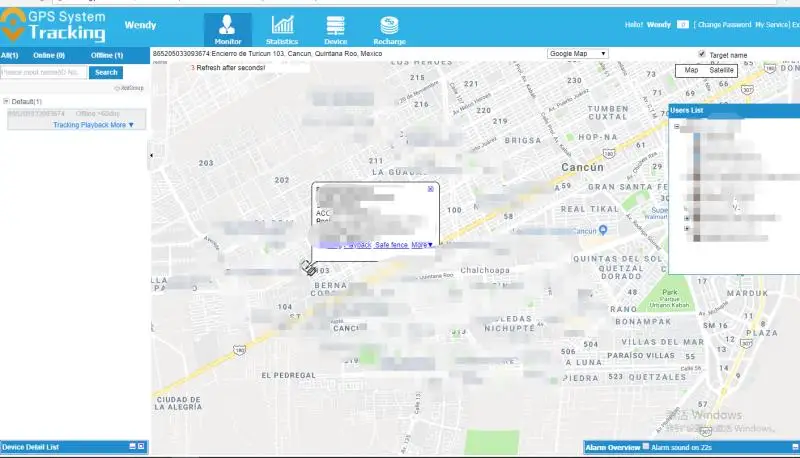Minimize the Alarm Overview panel

pyautogui.click(x=795, y=447)
